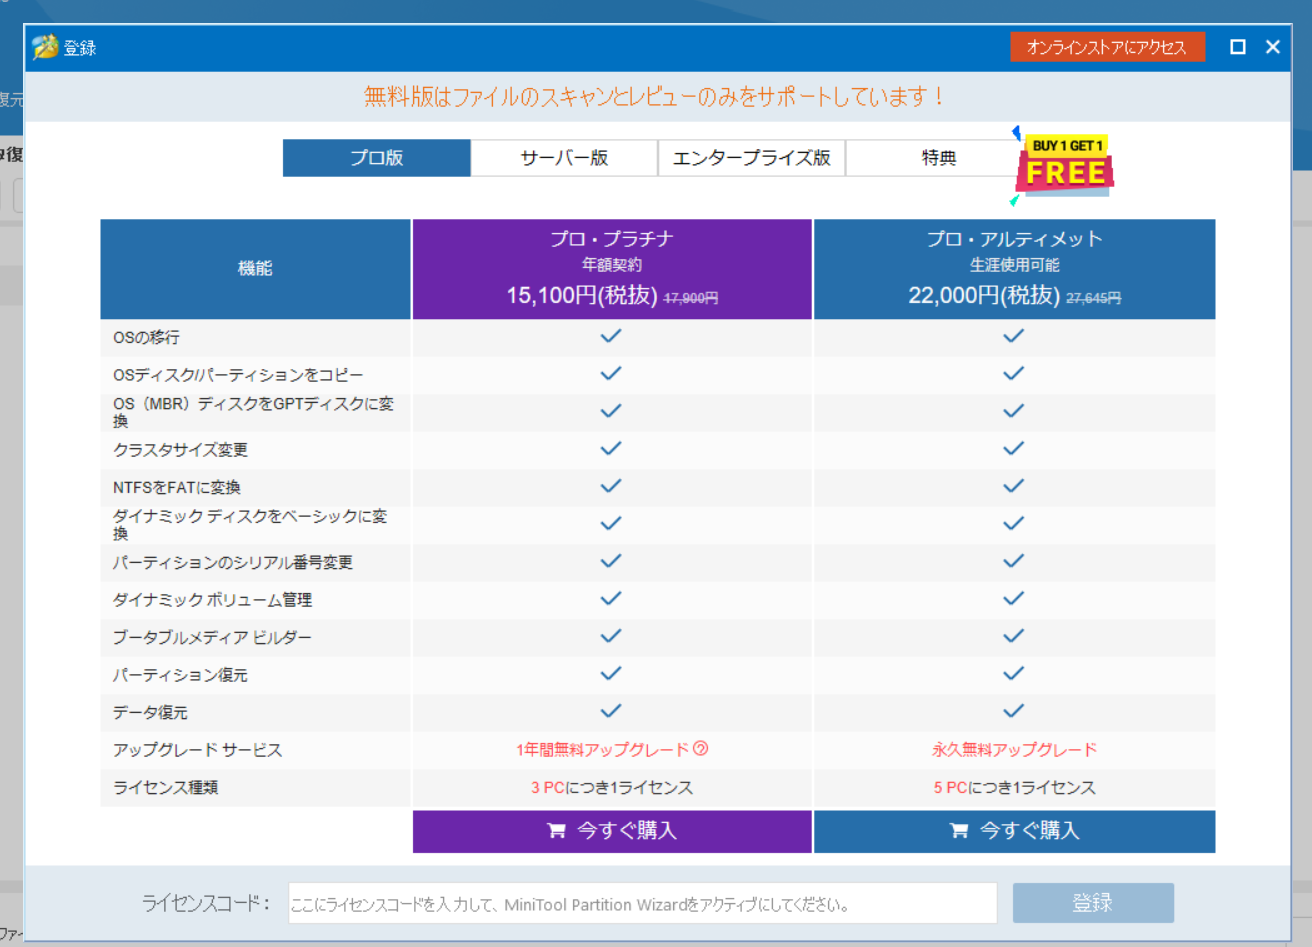
Task: Click the Platinum checkmark for ダイナミック ボリューム管理
Action: [x=611, y=598]
